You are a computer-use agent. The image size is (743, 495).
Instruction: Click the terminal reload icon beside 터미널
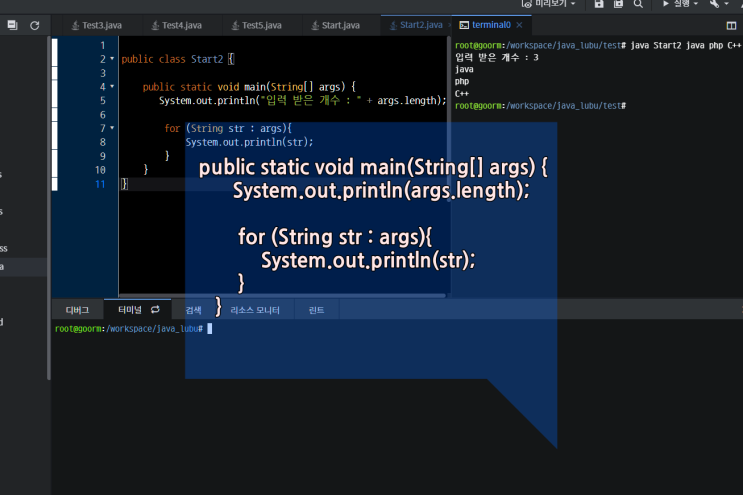[x=155, y=310]
